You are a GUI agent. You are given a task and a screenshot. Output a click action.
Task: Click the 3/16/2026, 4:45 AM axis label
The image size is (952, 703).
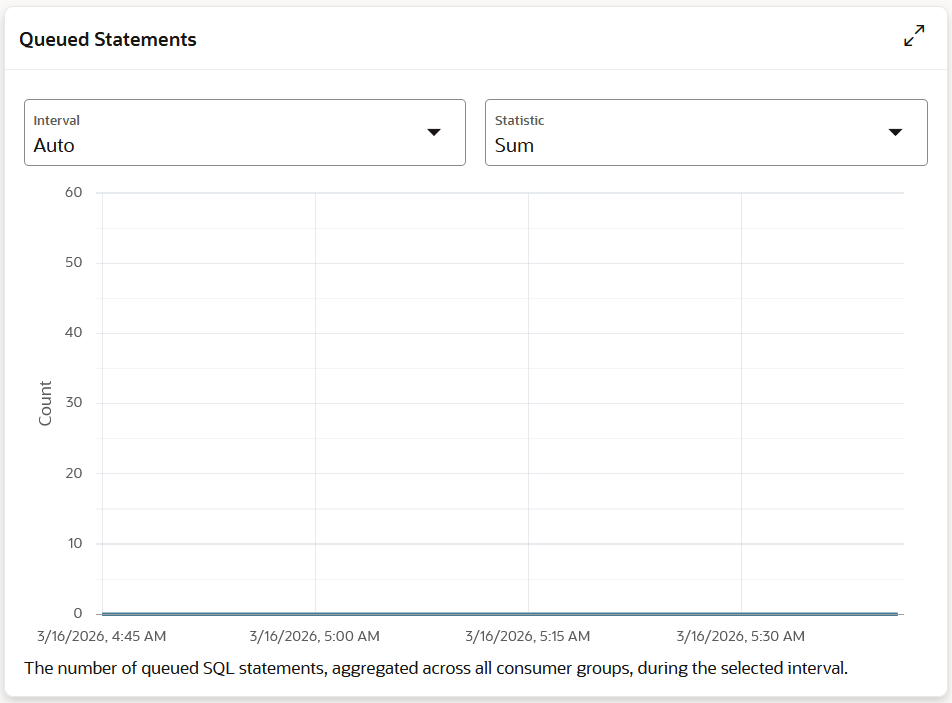pos(101,636)
